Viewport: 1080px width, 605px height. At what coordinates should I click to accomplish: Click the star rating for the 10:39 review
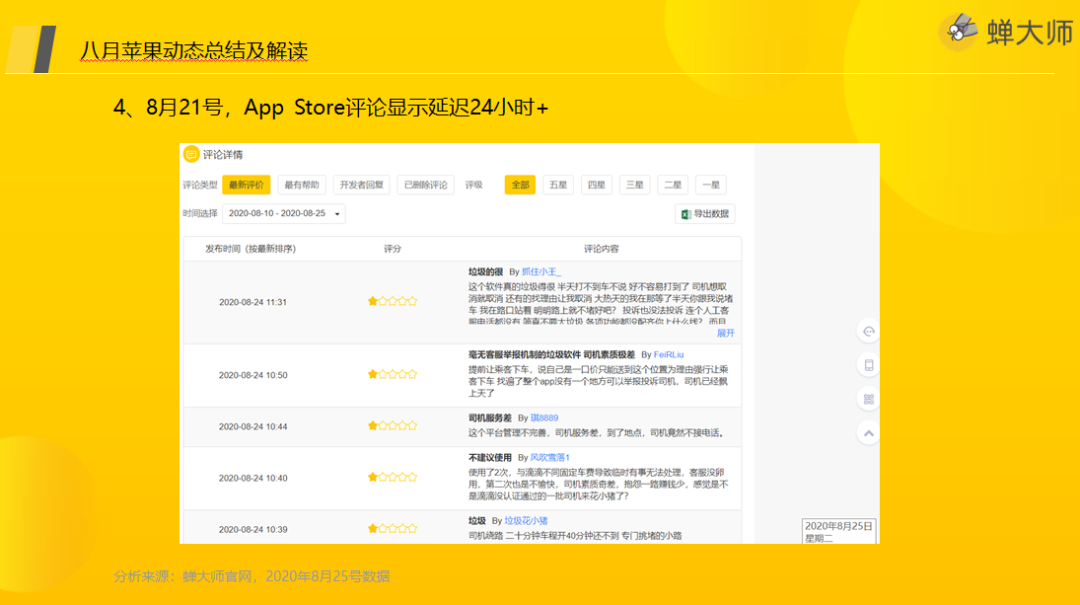[393, 529]
